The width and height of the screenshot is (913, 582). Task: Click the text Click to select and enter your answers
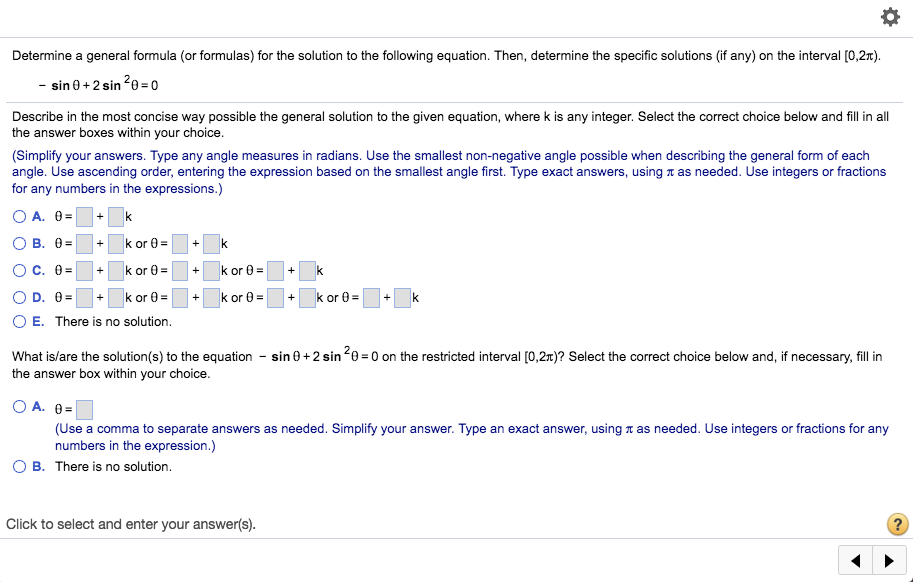pyautogui.click(x=132, y=524)
